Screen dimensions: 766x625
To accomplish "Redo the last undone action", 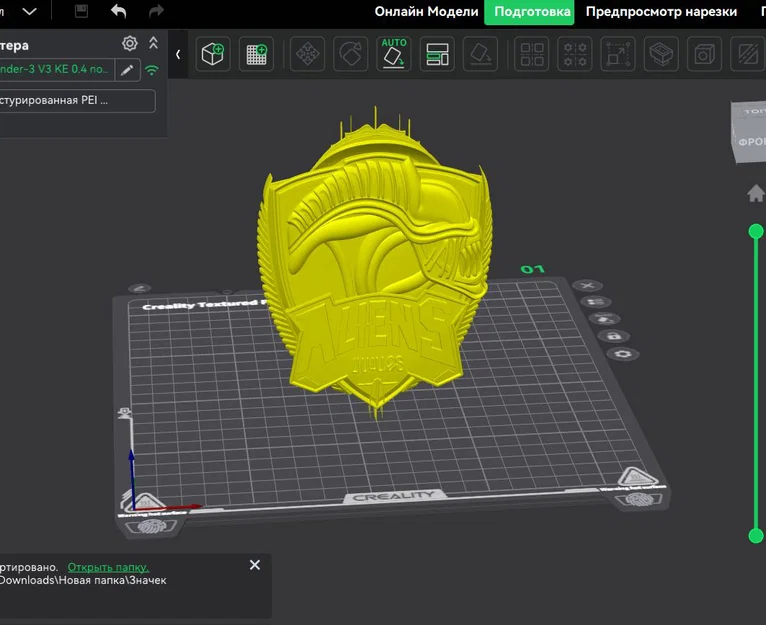I will click(x=156, y=11).
